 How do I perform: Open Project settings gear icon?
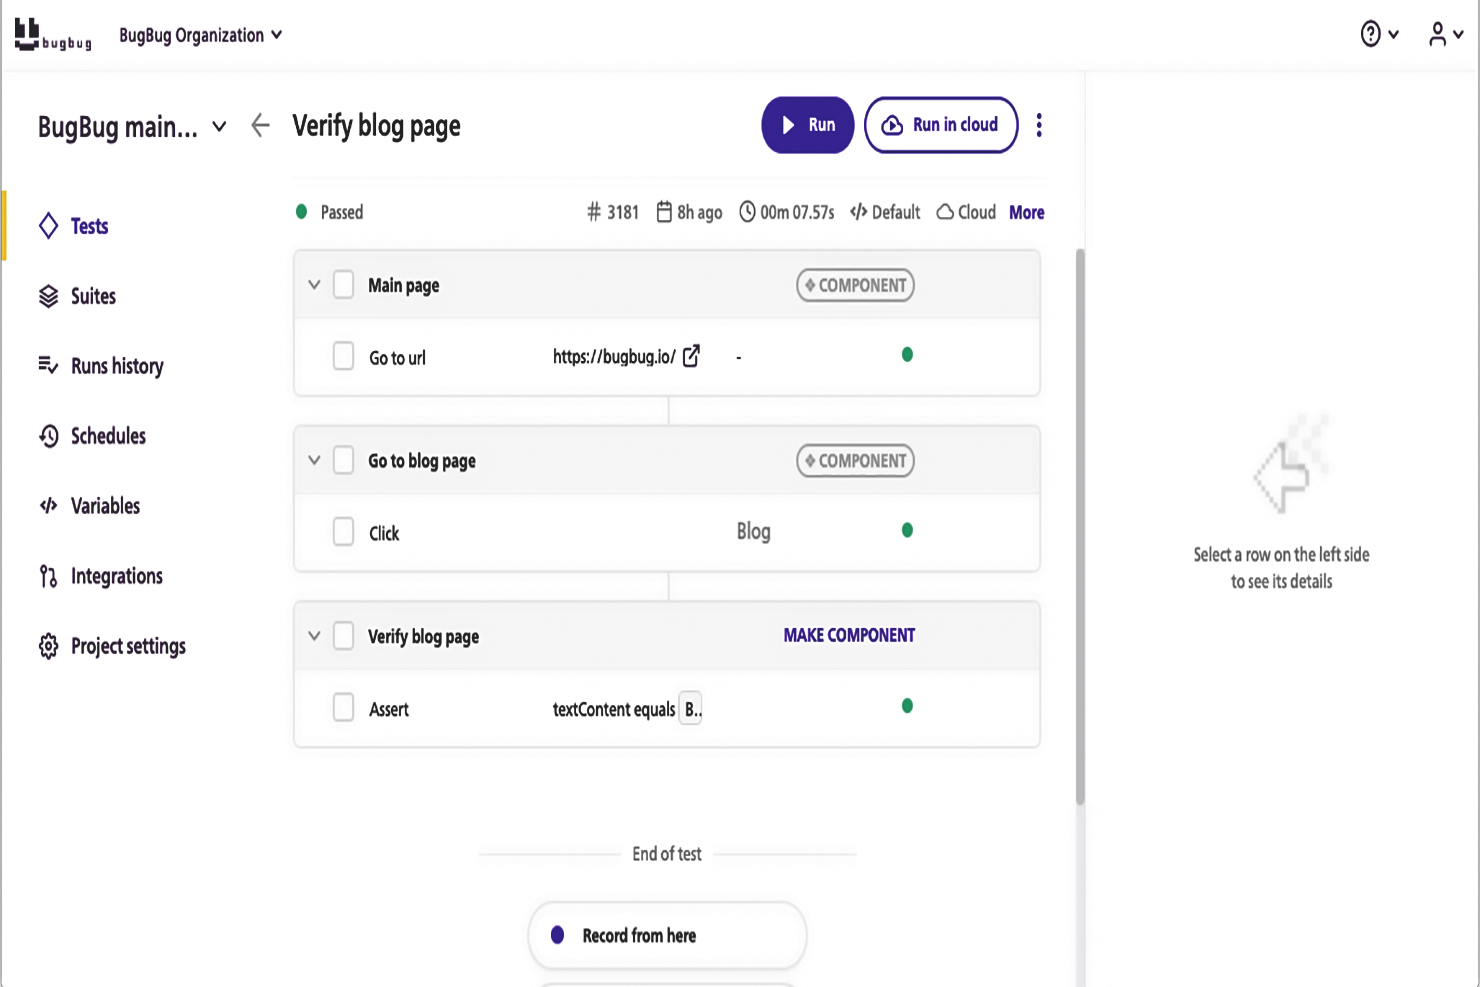coord(48,646)
